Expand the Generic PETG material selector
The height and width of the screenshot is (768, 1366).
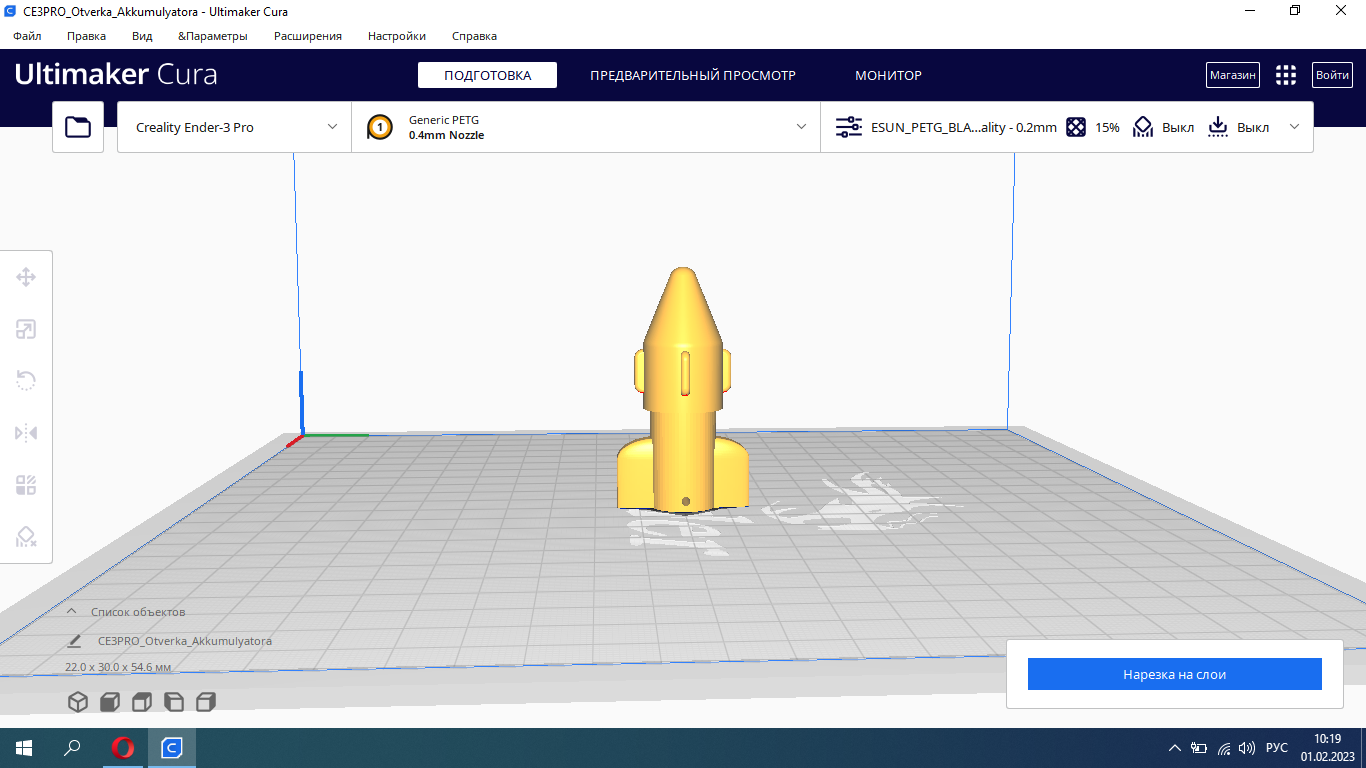[586, 127]
